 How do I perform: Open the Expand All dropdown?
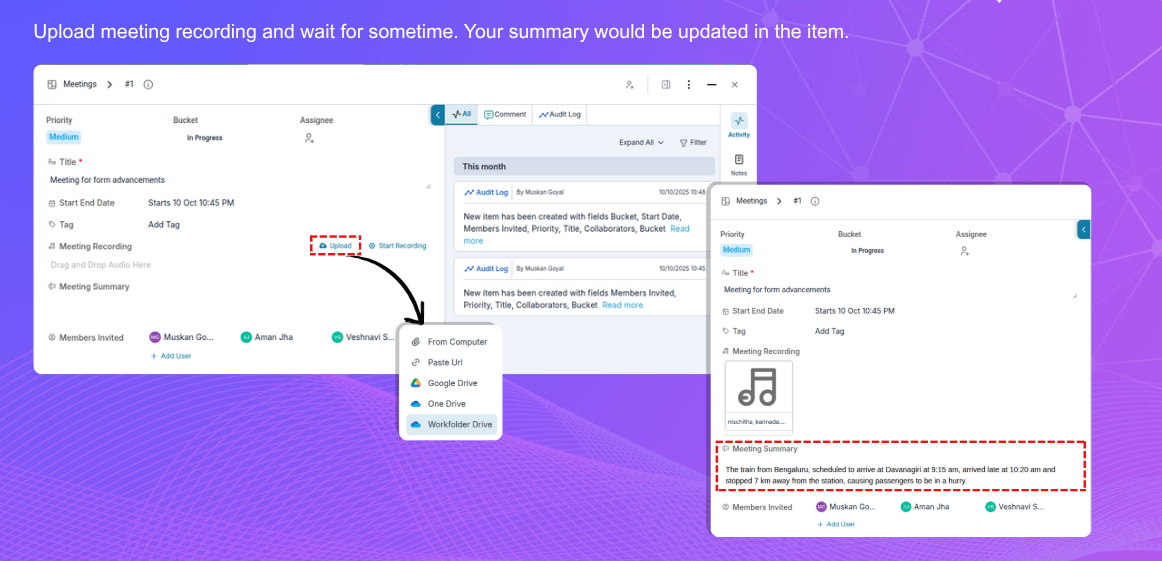(x=641, y=143)
